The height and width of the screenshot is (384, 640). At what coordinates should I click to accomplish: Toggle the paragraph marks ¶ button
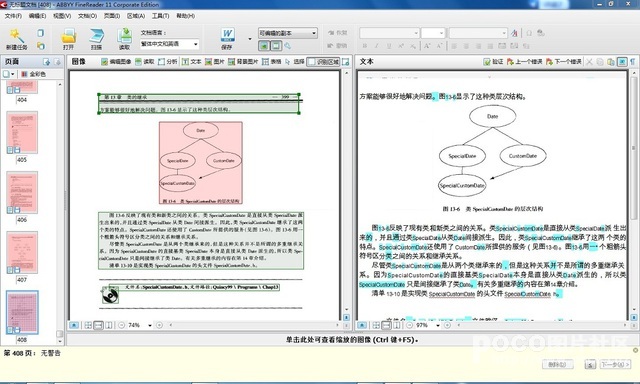[x=632, y=62]
